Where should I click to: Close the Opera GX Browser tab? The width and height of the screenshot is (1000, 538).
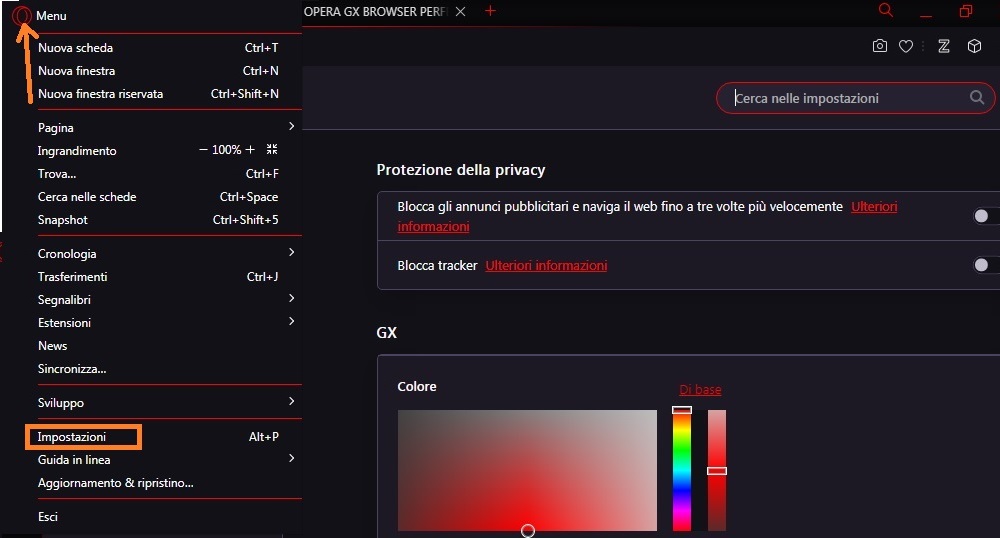point(460,11)
